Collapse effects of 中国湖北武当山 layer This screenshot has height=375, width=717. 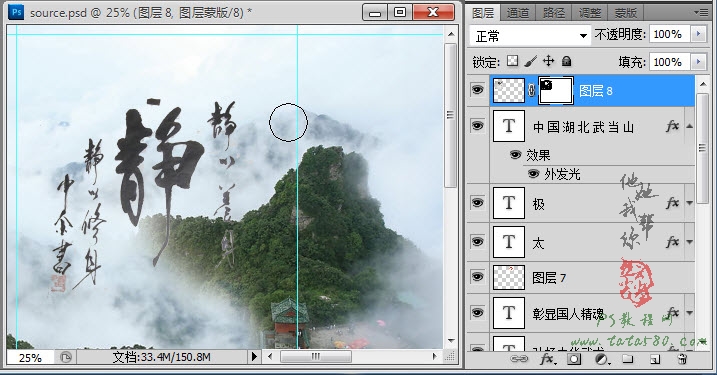point(689,126)
